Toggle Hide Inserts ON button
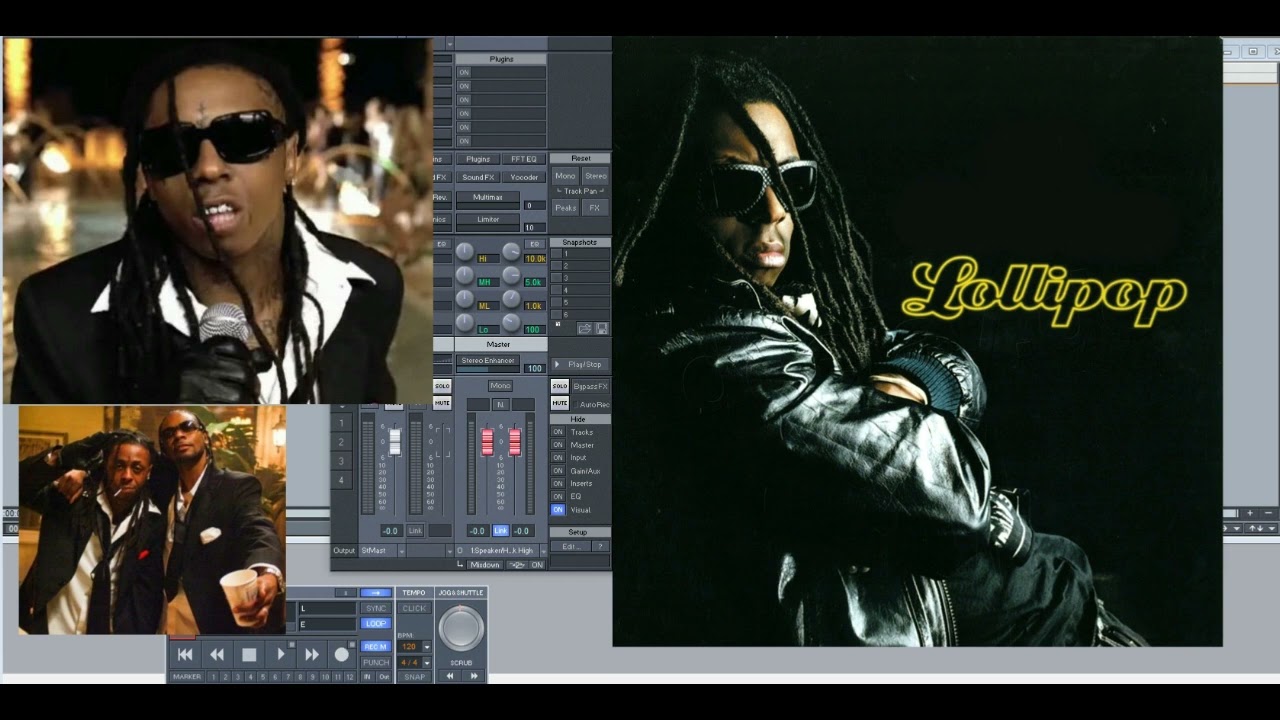The height and width of the screenshot is (720, 1280). click(x=558, y=483)
